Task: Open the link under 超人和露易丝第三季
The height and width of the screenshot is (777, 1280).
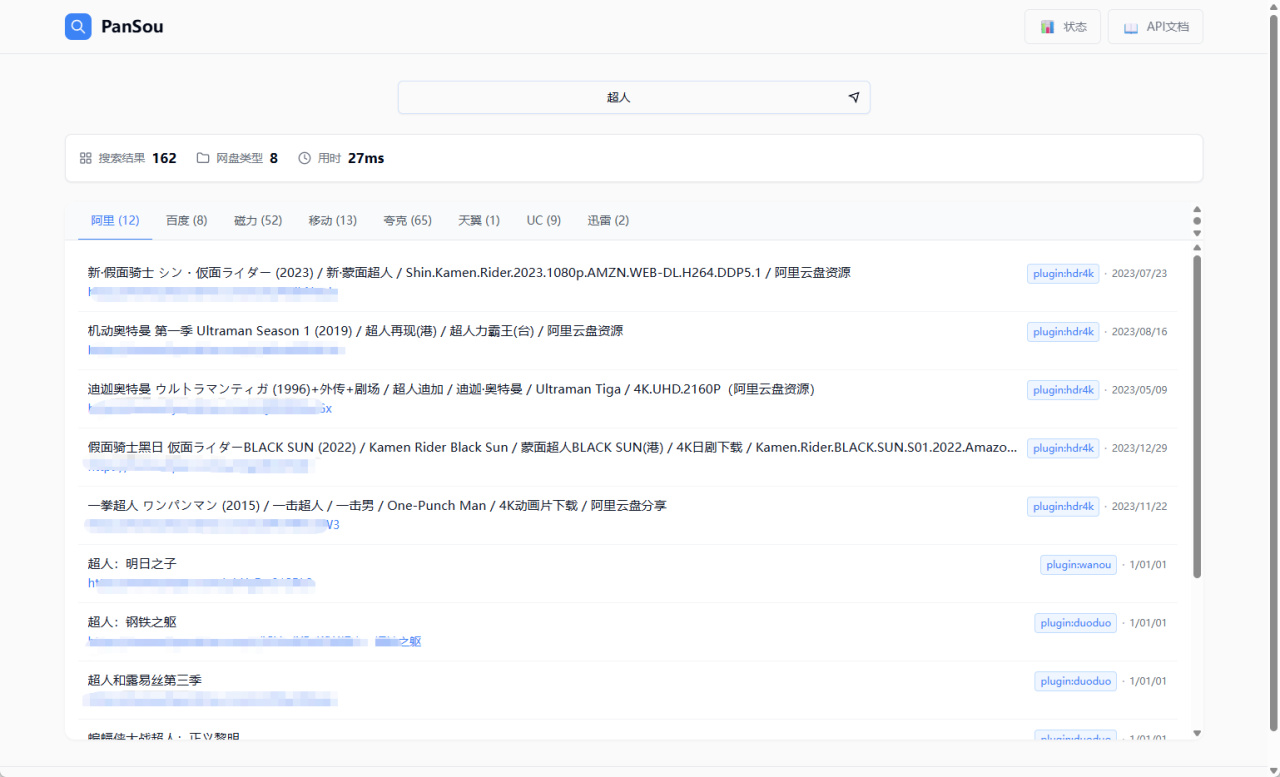Action: coord(211,699)
